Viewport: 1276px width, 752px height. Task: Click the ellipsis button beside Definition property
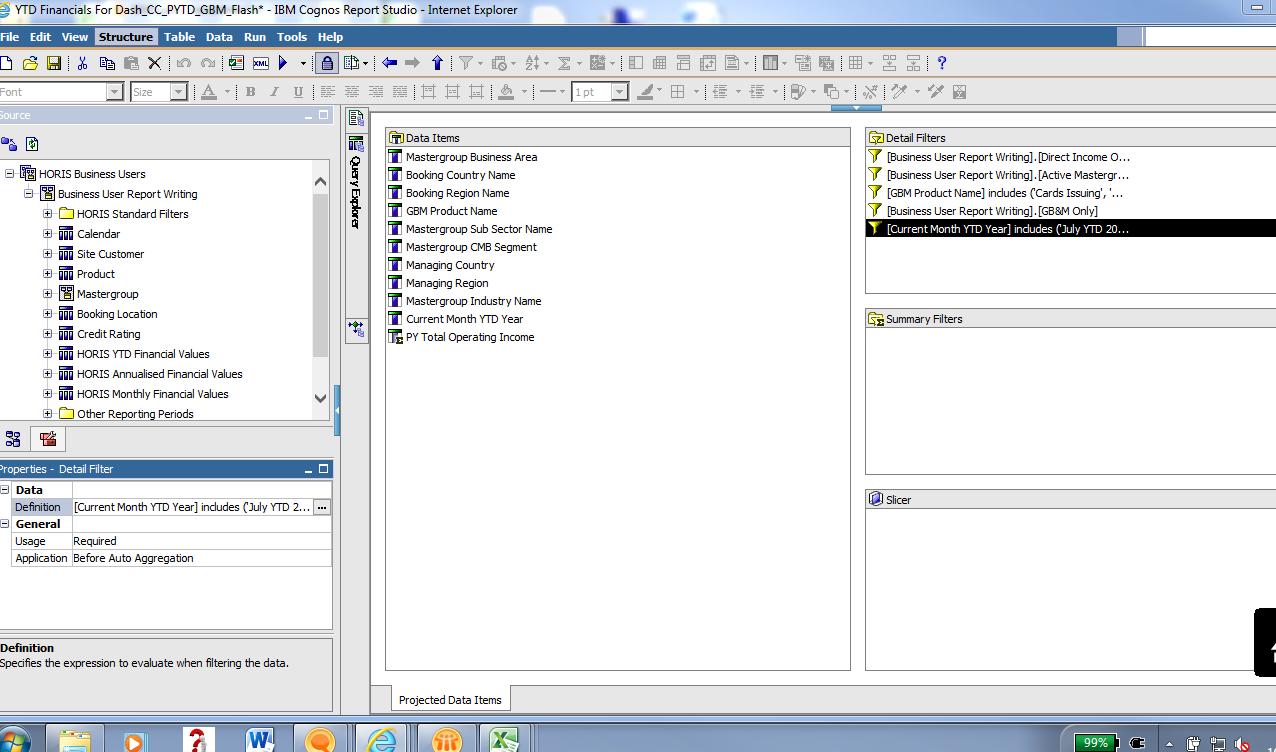(322, 508)
